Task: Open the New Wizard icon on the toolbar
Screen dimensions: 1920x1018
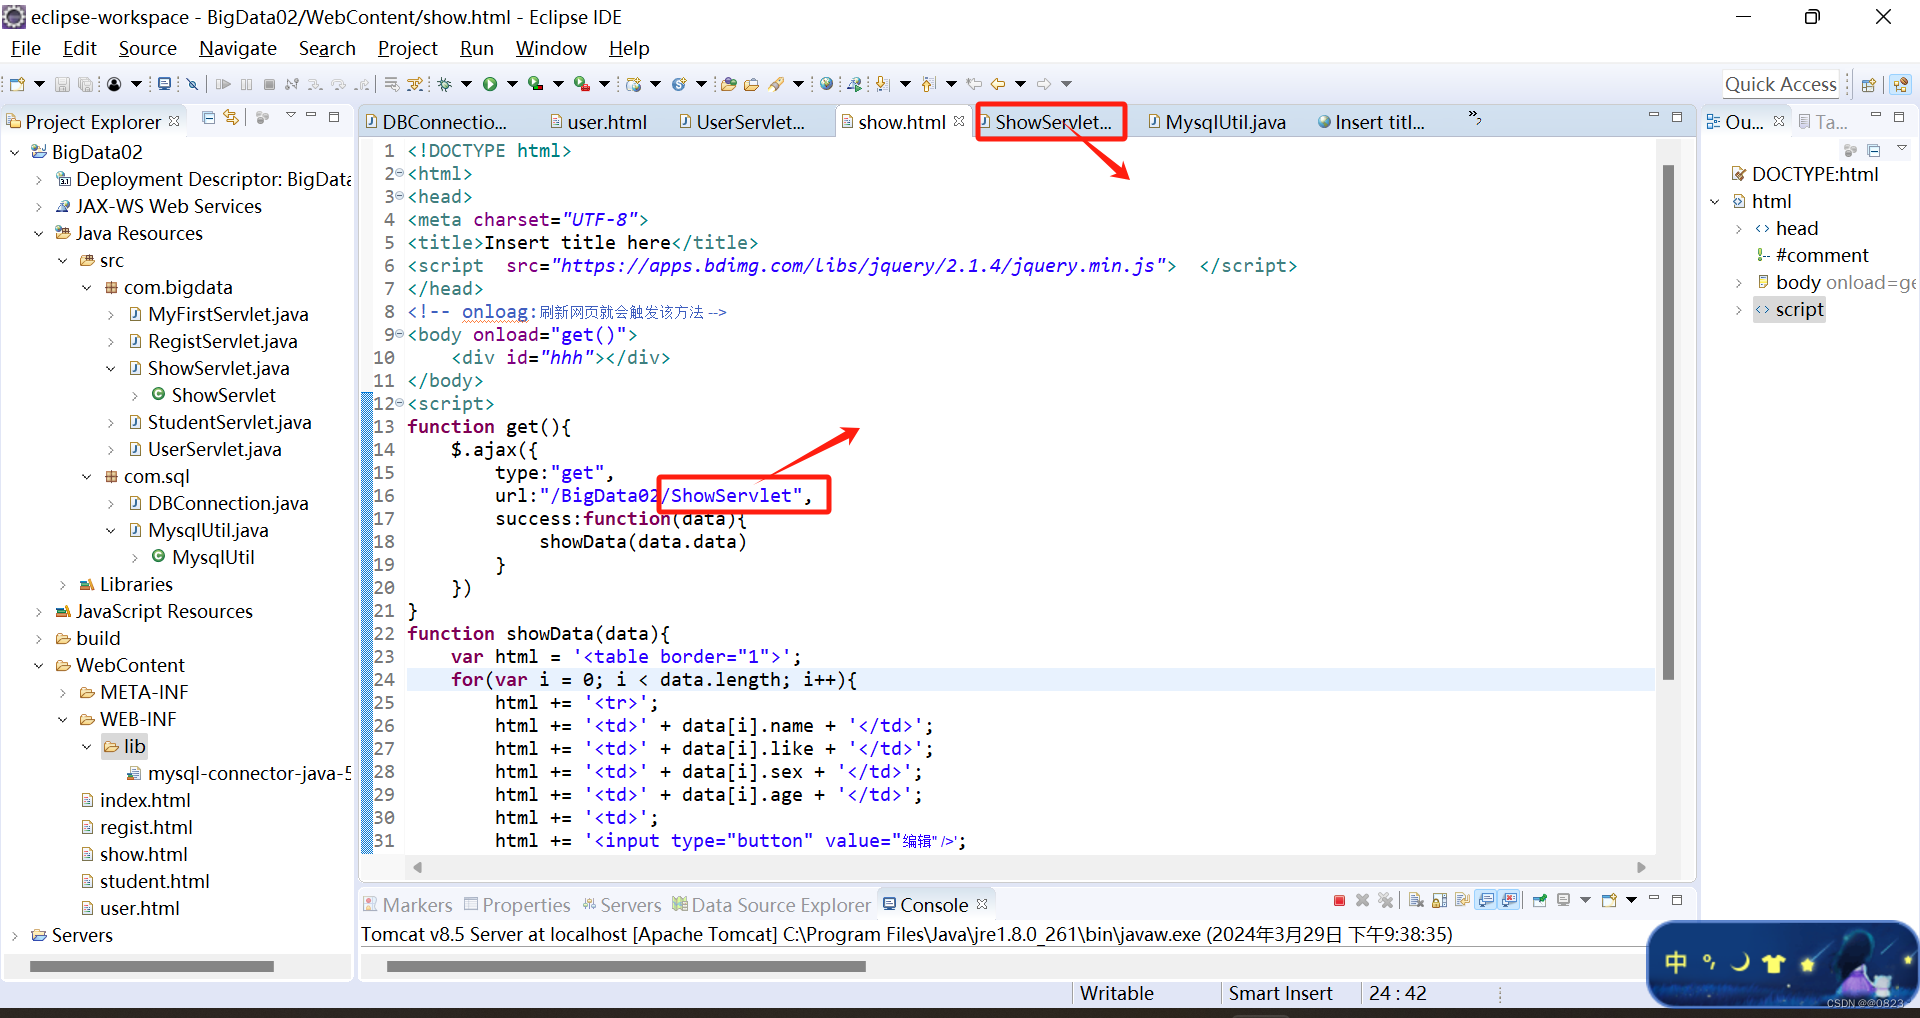Action: 16,83
